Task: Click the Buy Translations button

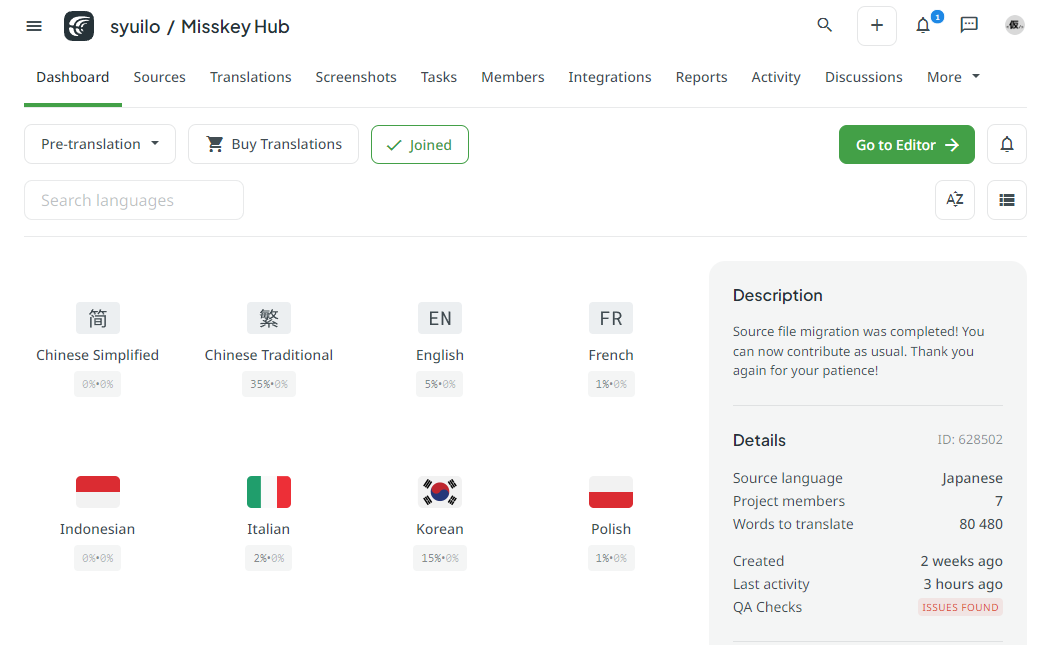Action: 273,144
